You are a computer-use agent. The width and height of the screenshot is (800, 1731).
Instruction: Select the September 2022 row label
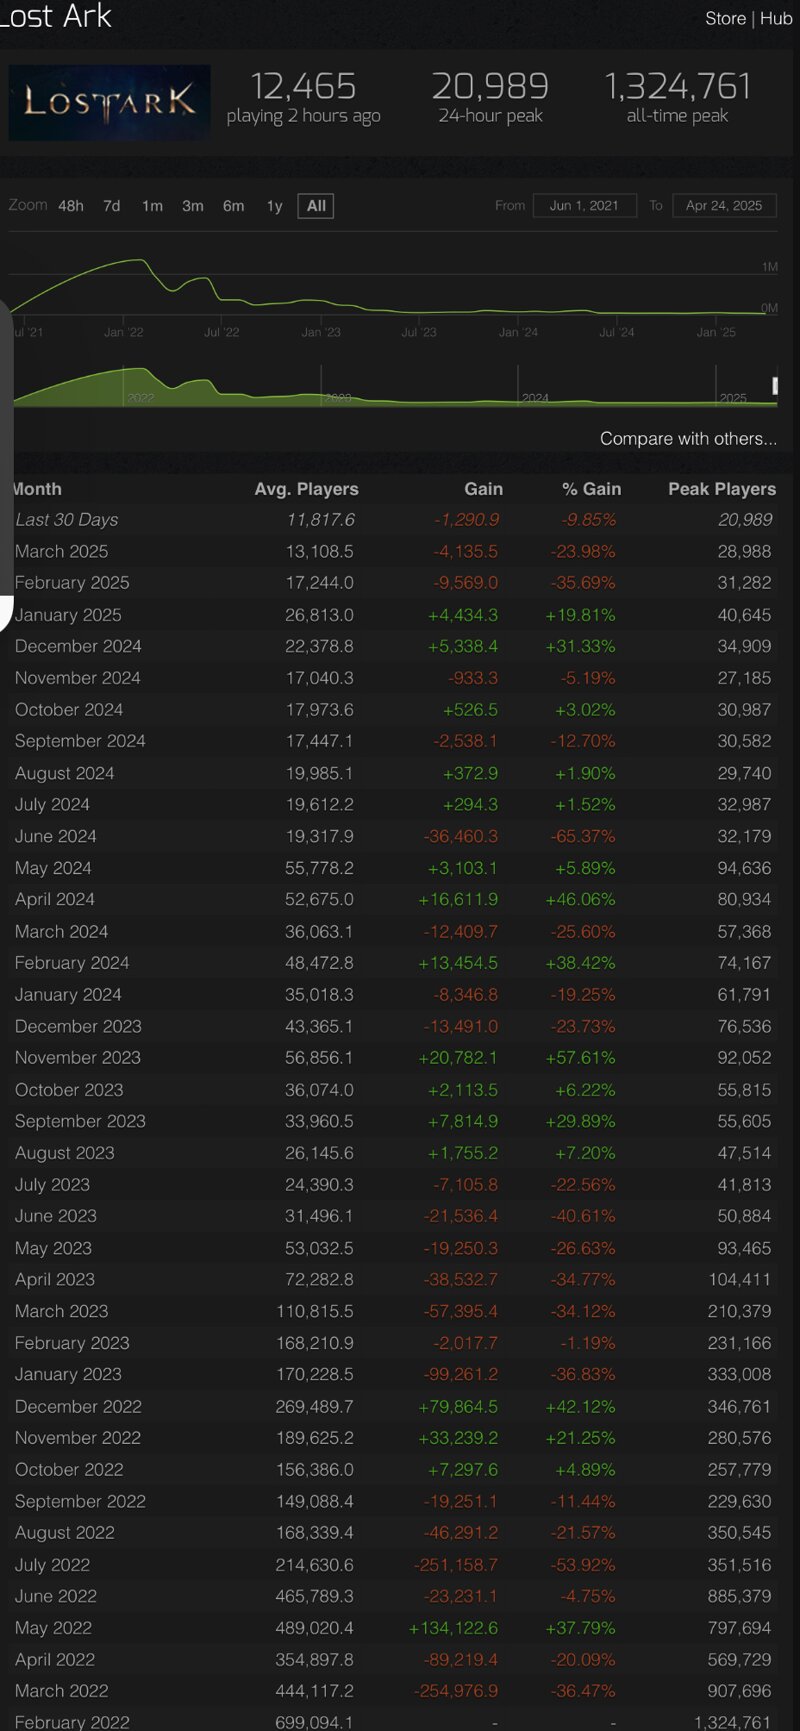(x=80, y=1502)
